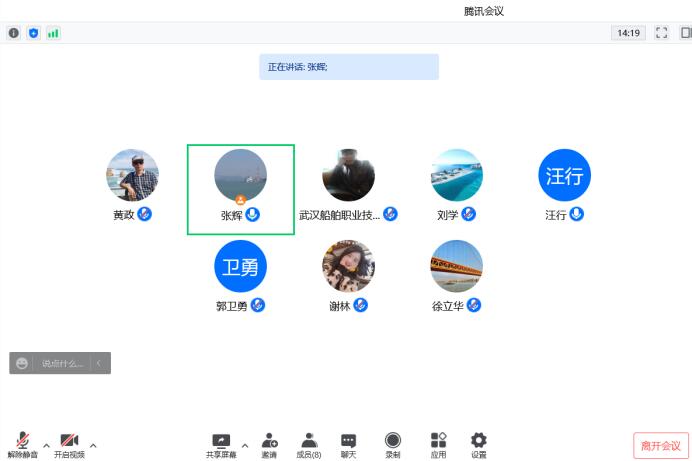
Task: Click the blue security shield icon
Action: (34, 33)
